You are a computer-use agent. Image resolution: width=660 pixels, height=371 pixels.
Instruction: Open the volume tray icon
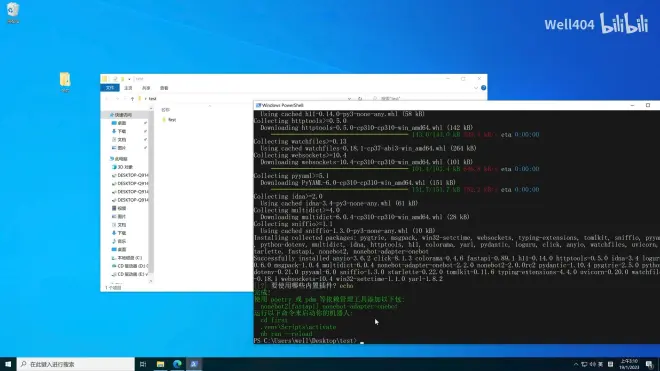pyautogui.click(x=593, y=364)
